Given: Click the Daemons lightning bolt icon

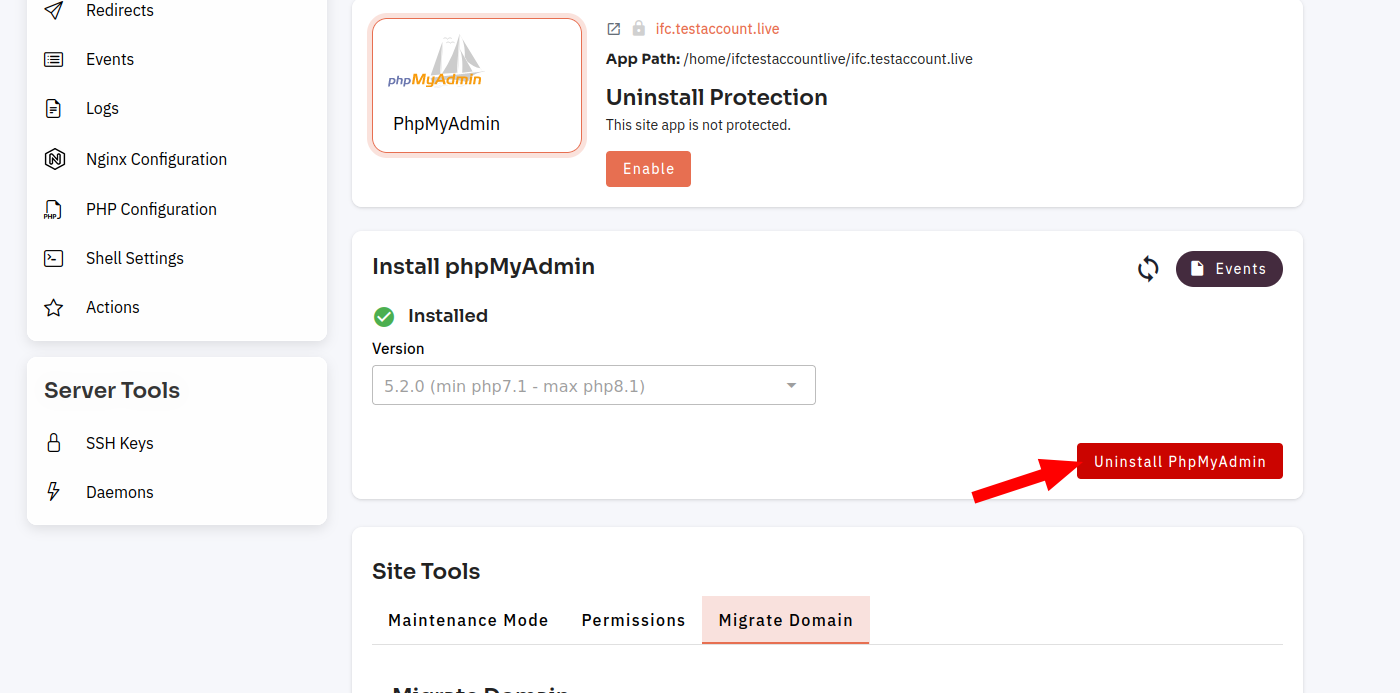Looking at the screenshot, I should pyautogui.click(x=54, y=492).
